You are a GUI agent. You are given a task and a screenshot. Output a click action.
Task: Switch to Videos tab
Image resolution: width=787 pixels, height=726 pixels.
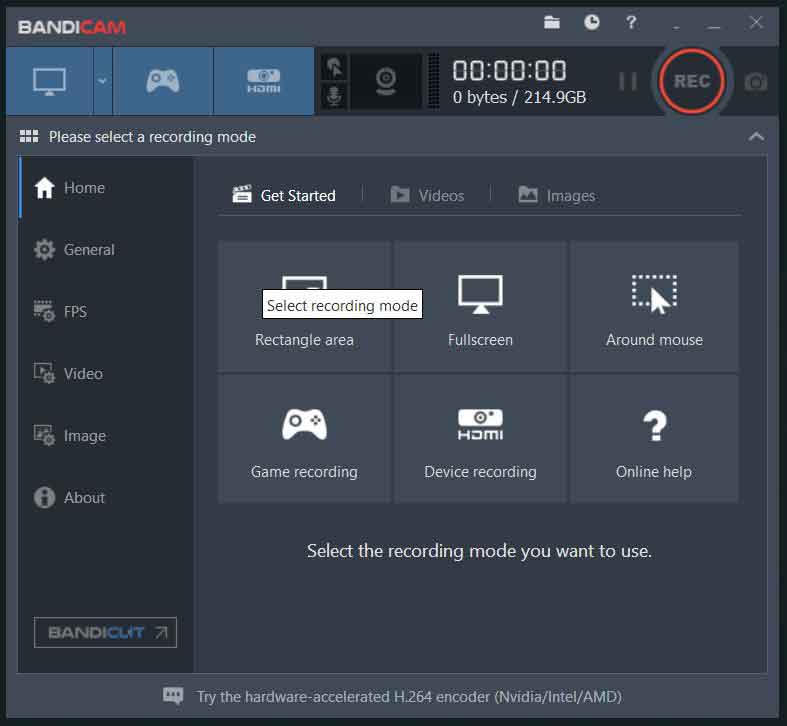427,195
